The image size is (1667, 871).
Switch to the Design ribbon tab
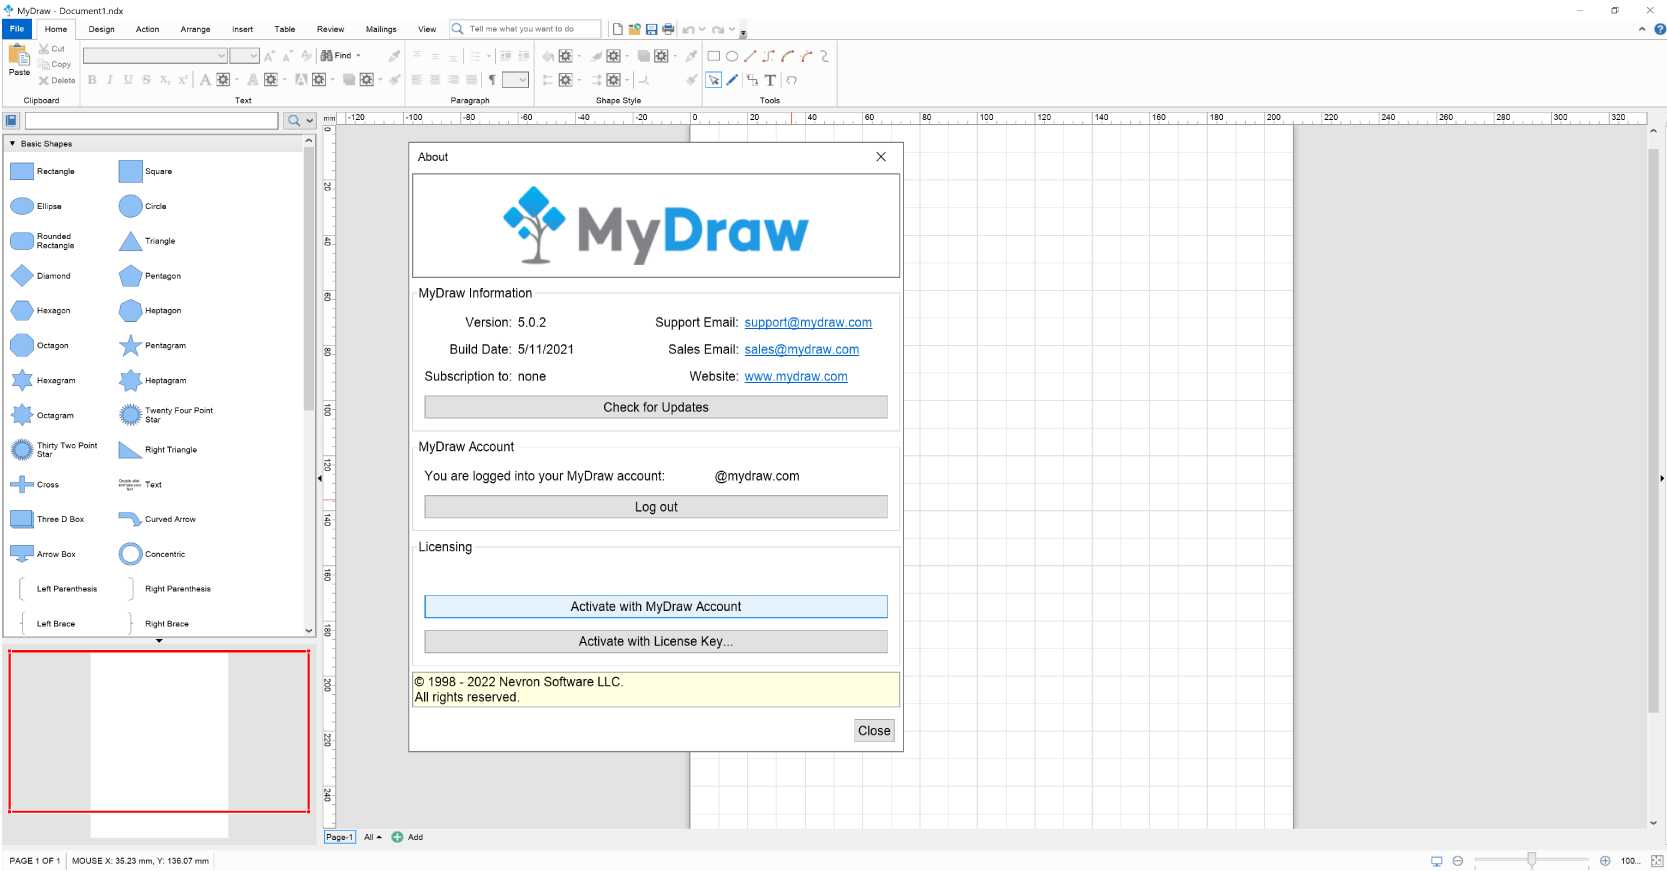coord(102,29)
